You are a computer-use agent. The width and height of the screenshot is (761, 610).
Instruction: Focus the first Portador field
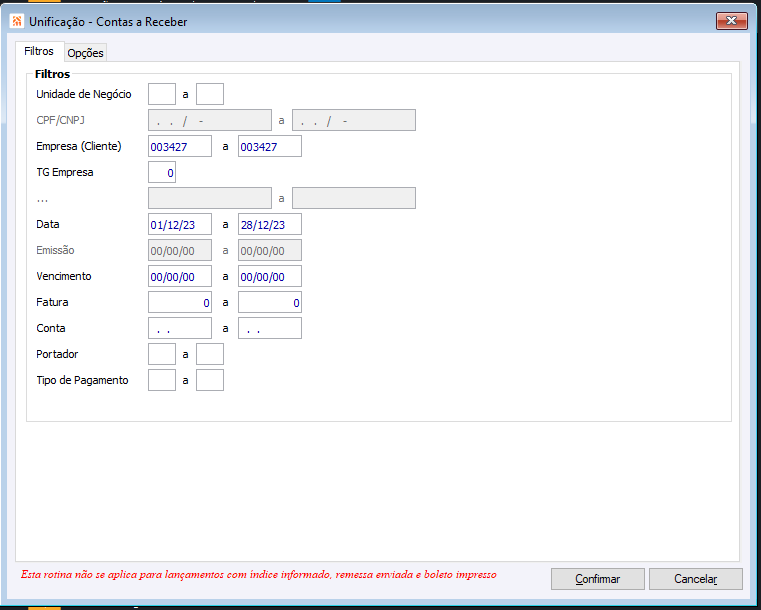coord(162,354)
